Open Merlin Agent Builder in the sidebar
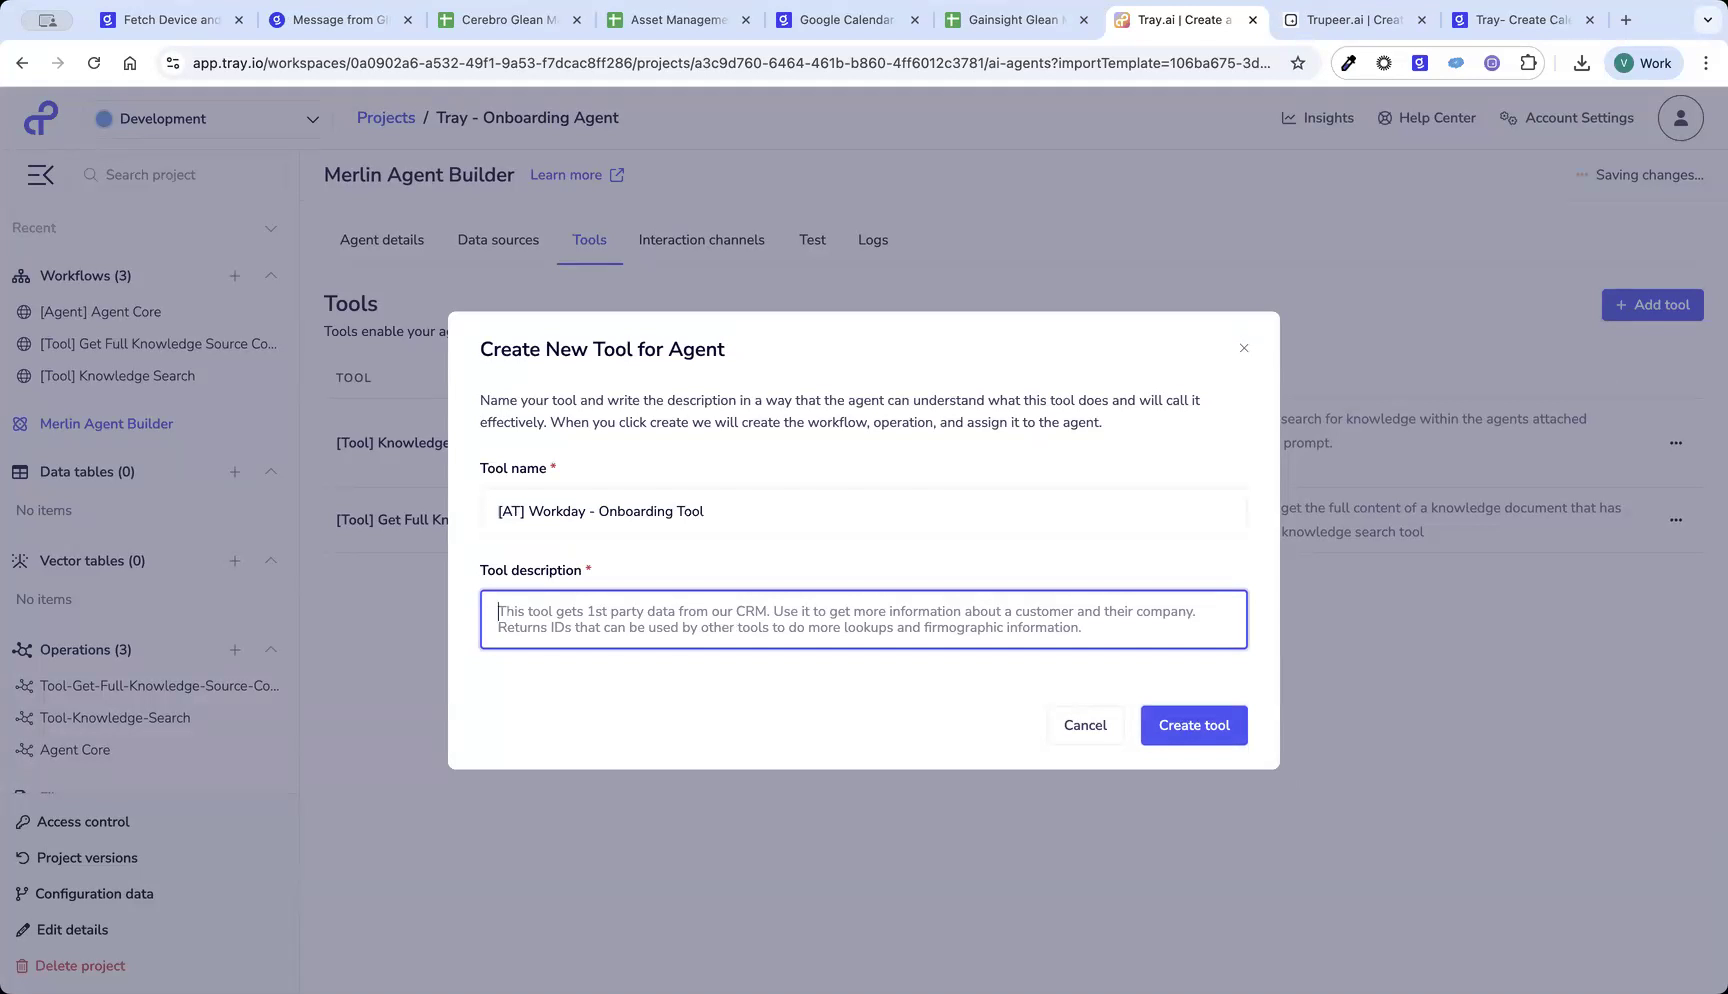Image resolution: width=1728 pixels, height=994 pixels. [105, 423]
